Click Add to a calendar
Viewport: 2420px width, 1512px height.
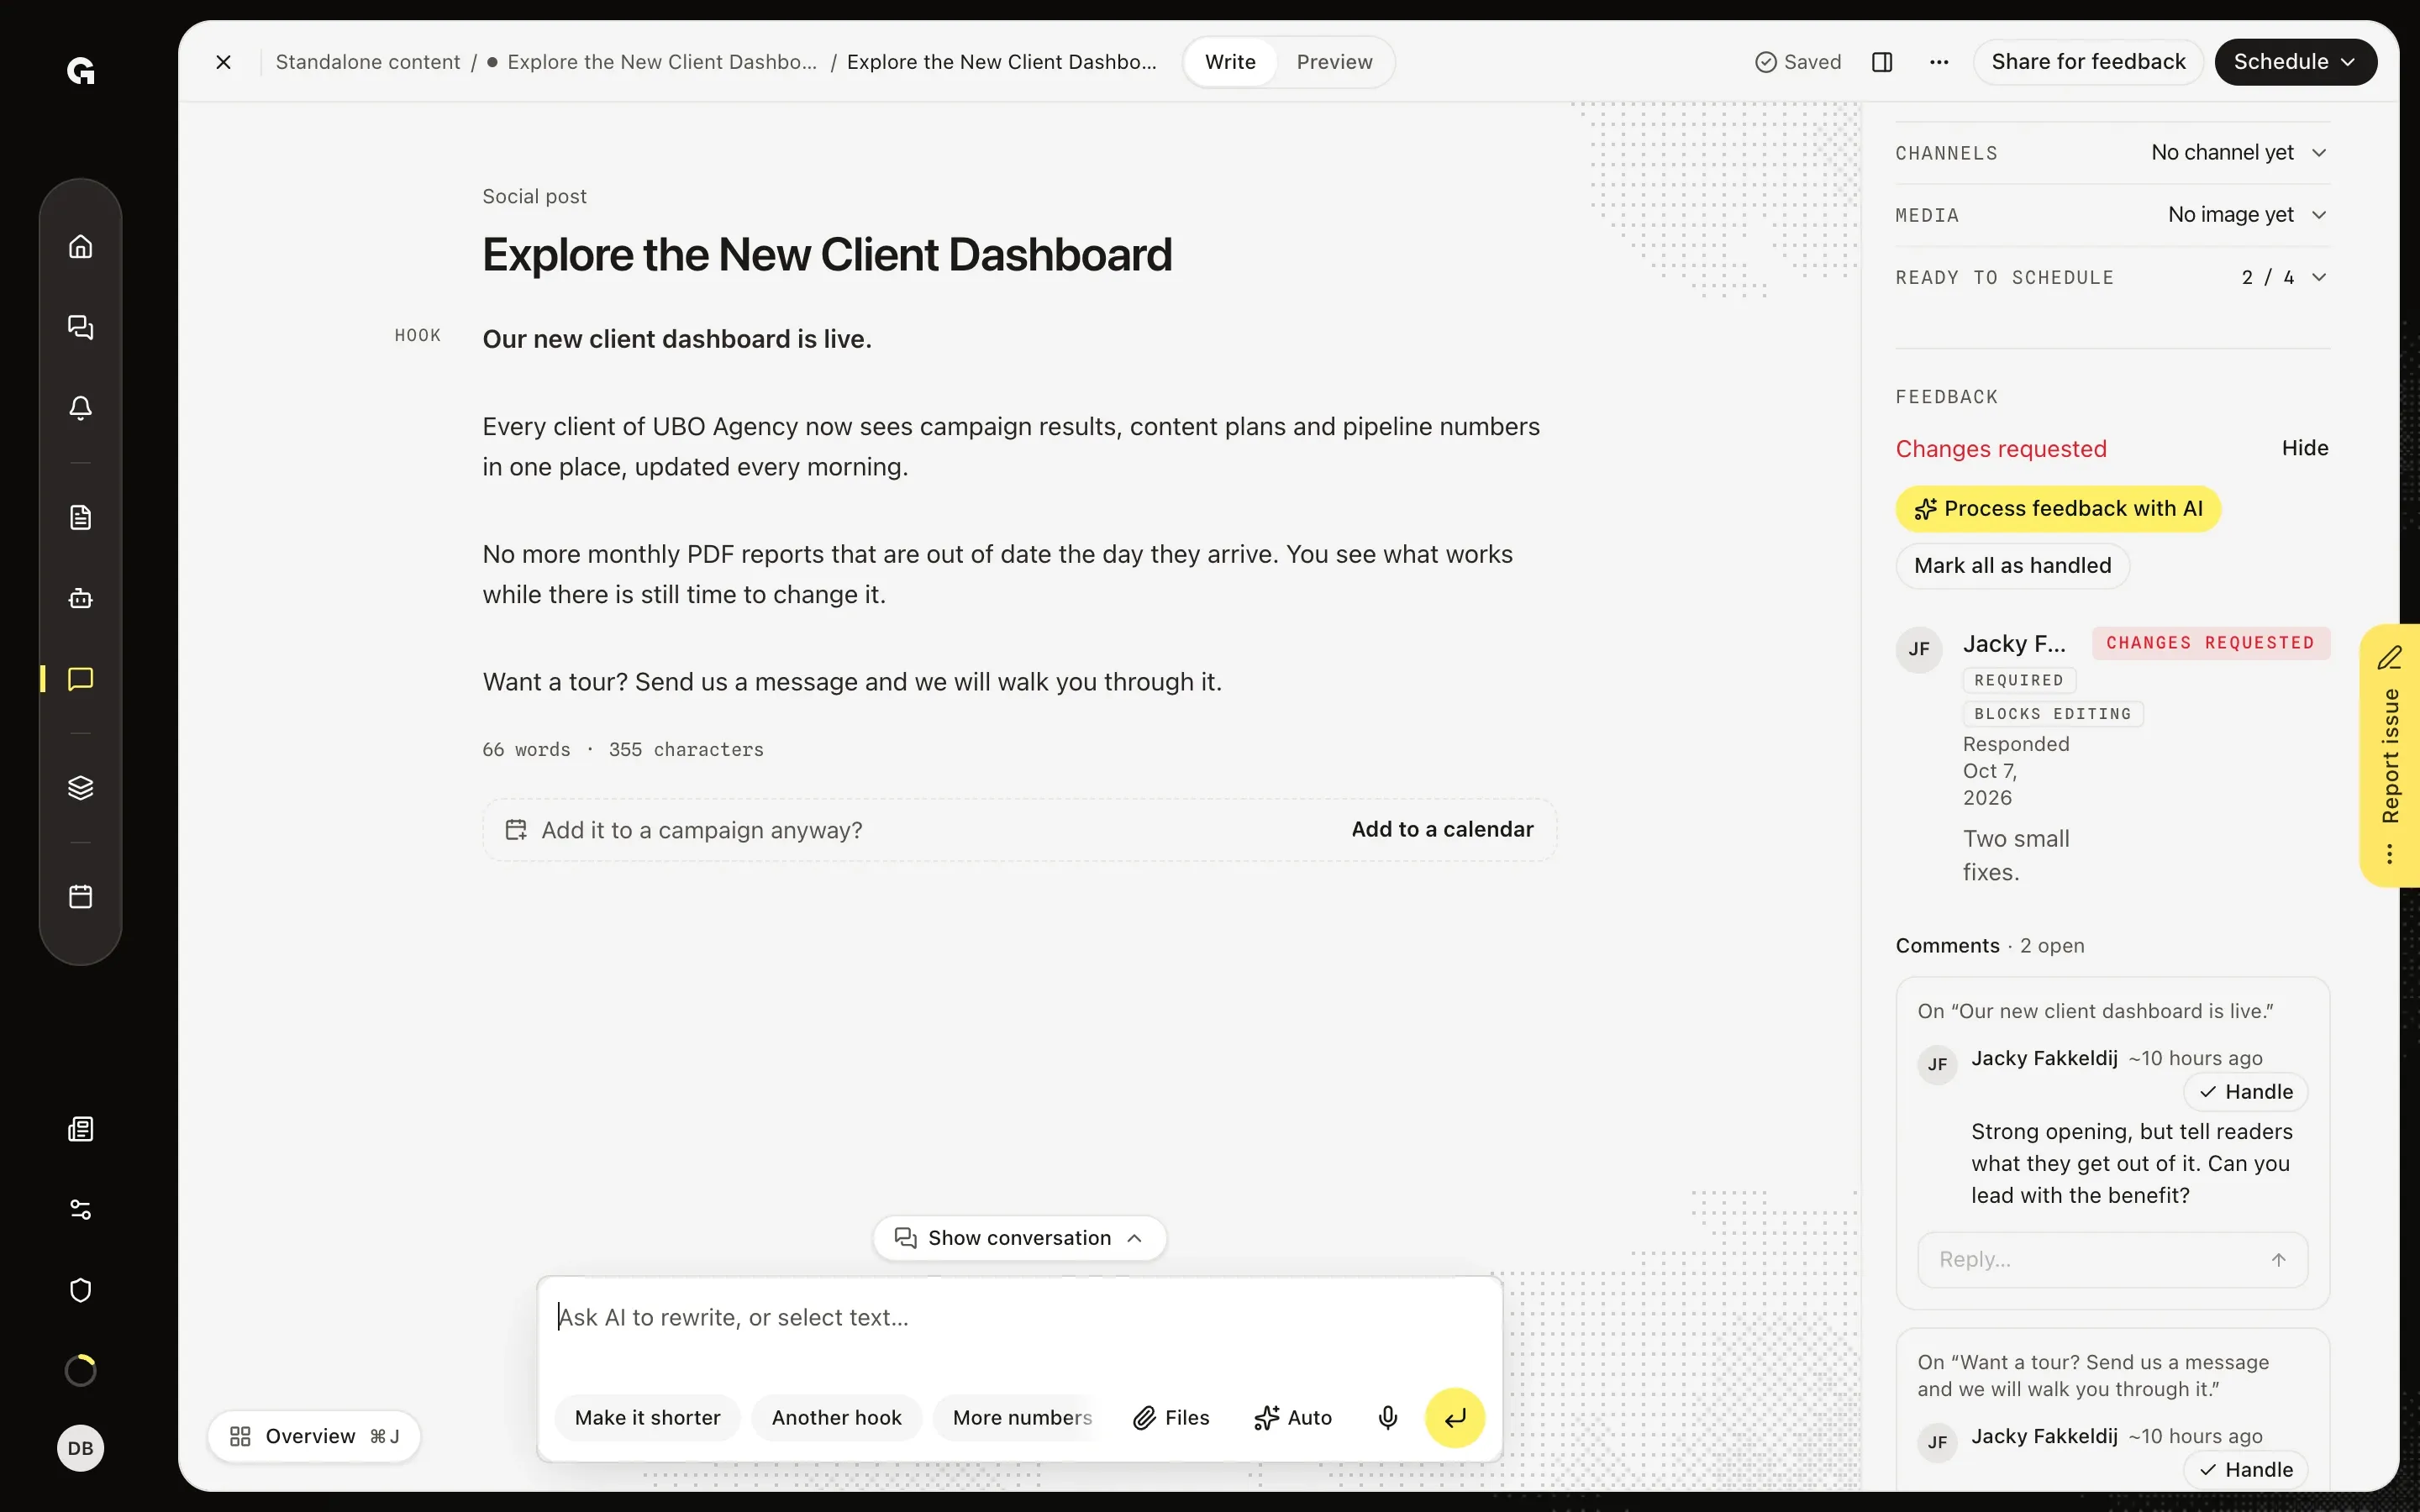1442,829
